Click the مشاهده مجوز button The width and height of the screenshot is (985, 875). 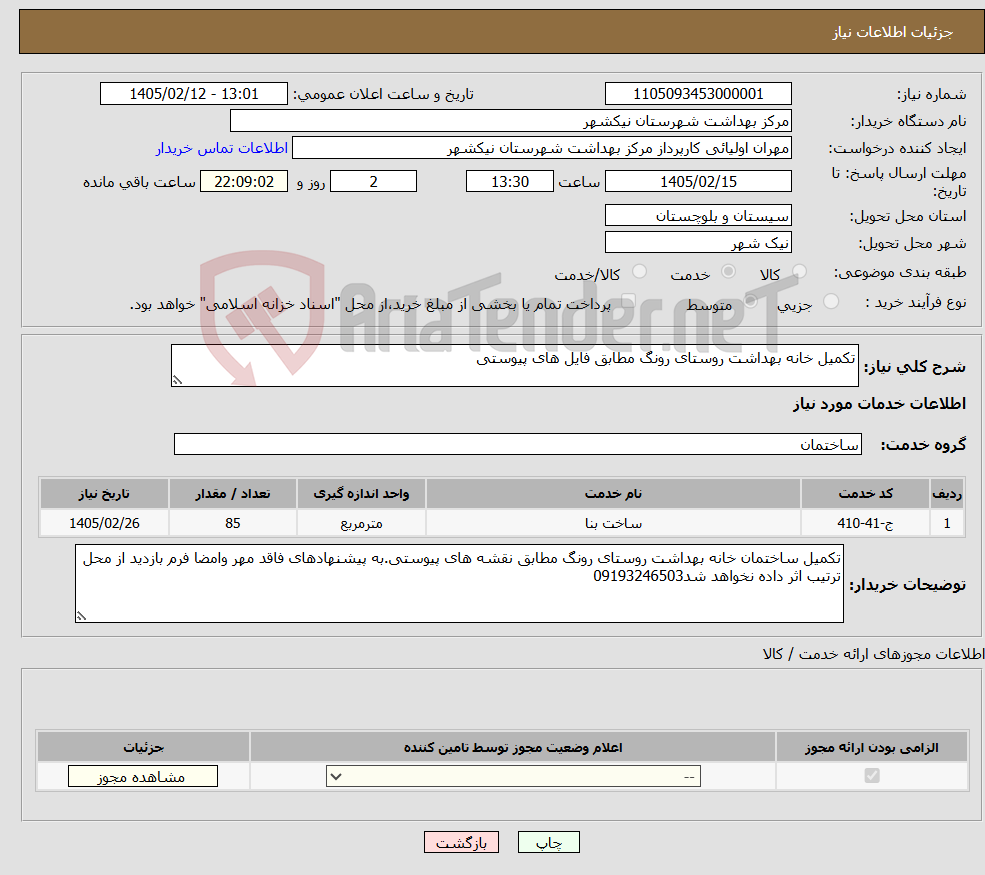(143, 776)
